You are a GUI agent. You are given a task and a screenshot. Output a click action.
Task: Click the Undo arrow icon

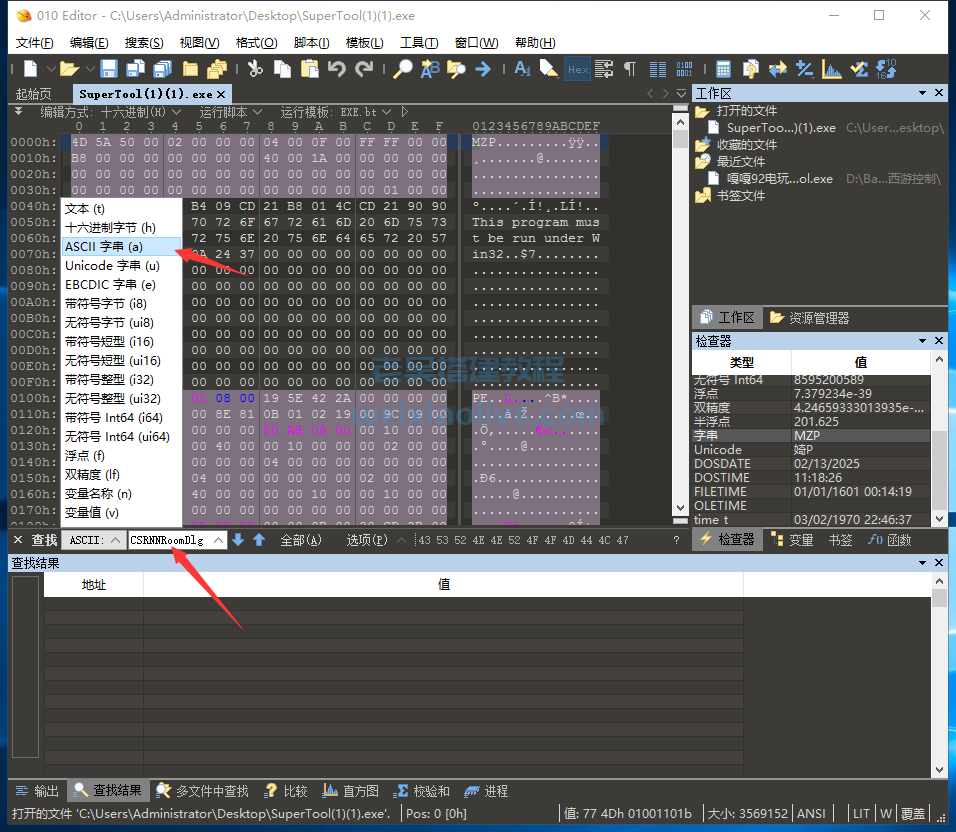click(x=337, y=69)
